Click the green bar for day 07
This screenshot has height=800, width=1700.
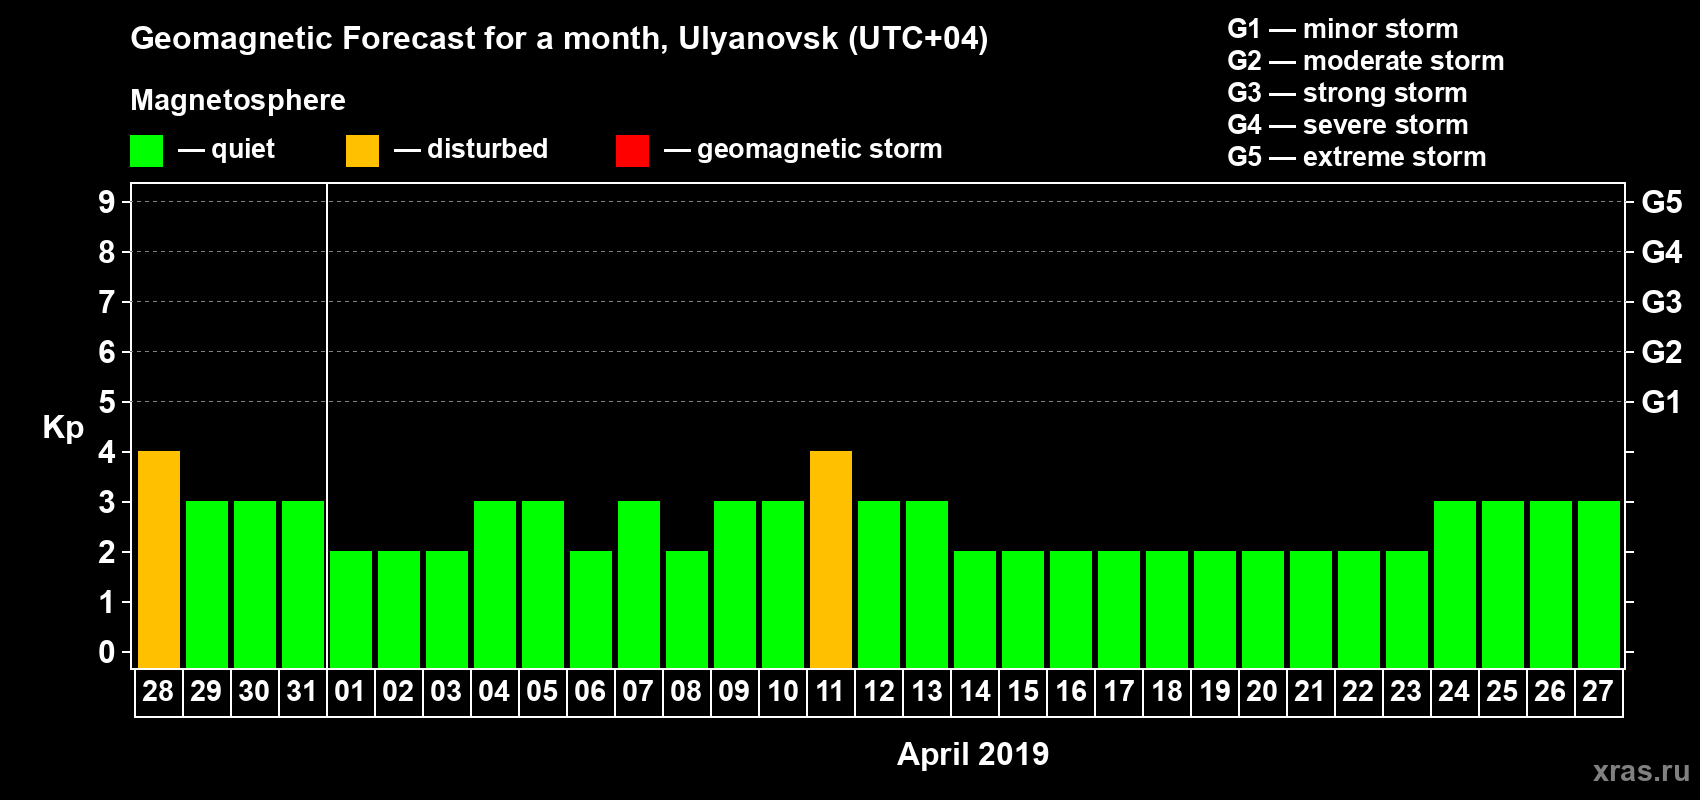pyautogui.click(x=639, y=585)
